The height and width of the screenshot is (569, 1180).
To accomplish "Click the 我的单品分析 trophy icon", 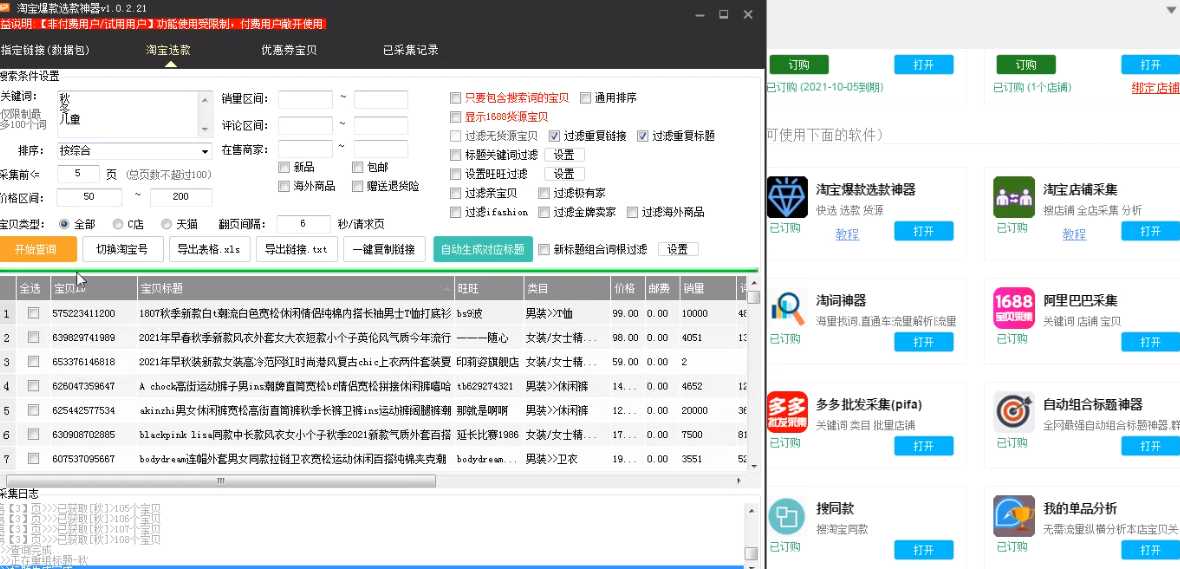I will tap(1014, 516).
